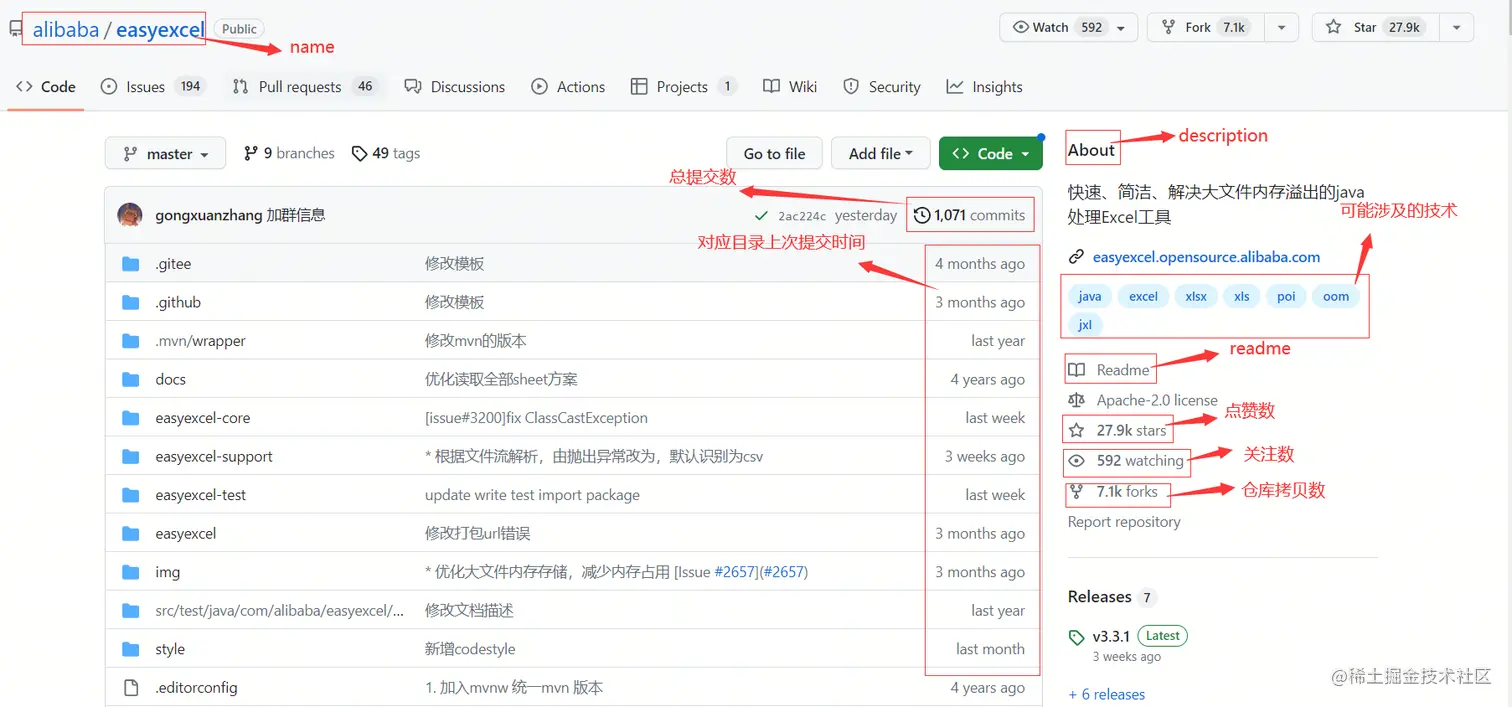
Task: Select the jxl topic tag
Action: 1085,325
